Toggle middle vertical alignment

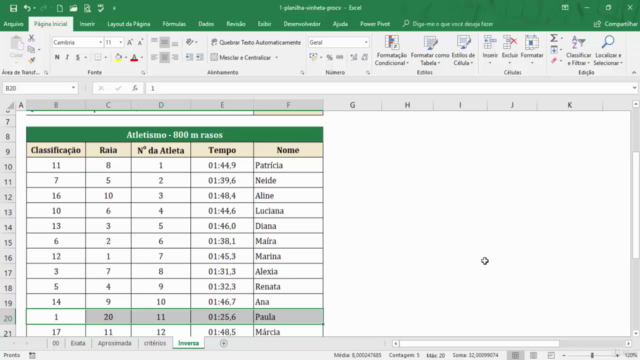164,42
